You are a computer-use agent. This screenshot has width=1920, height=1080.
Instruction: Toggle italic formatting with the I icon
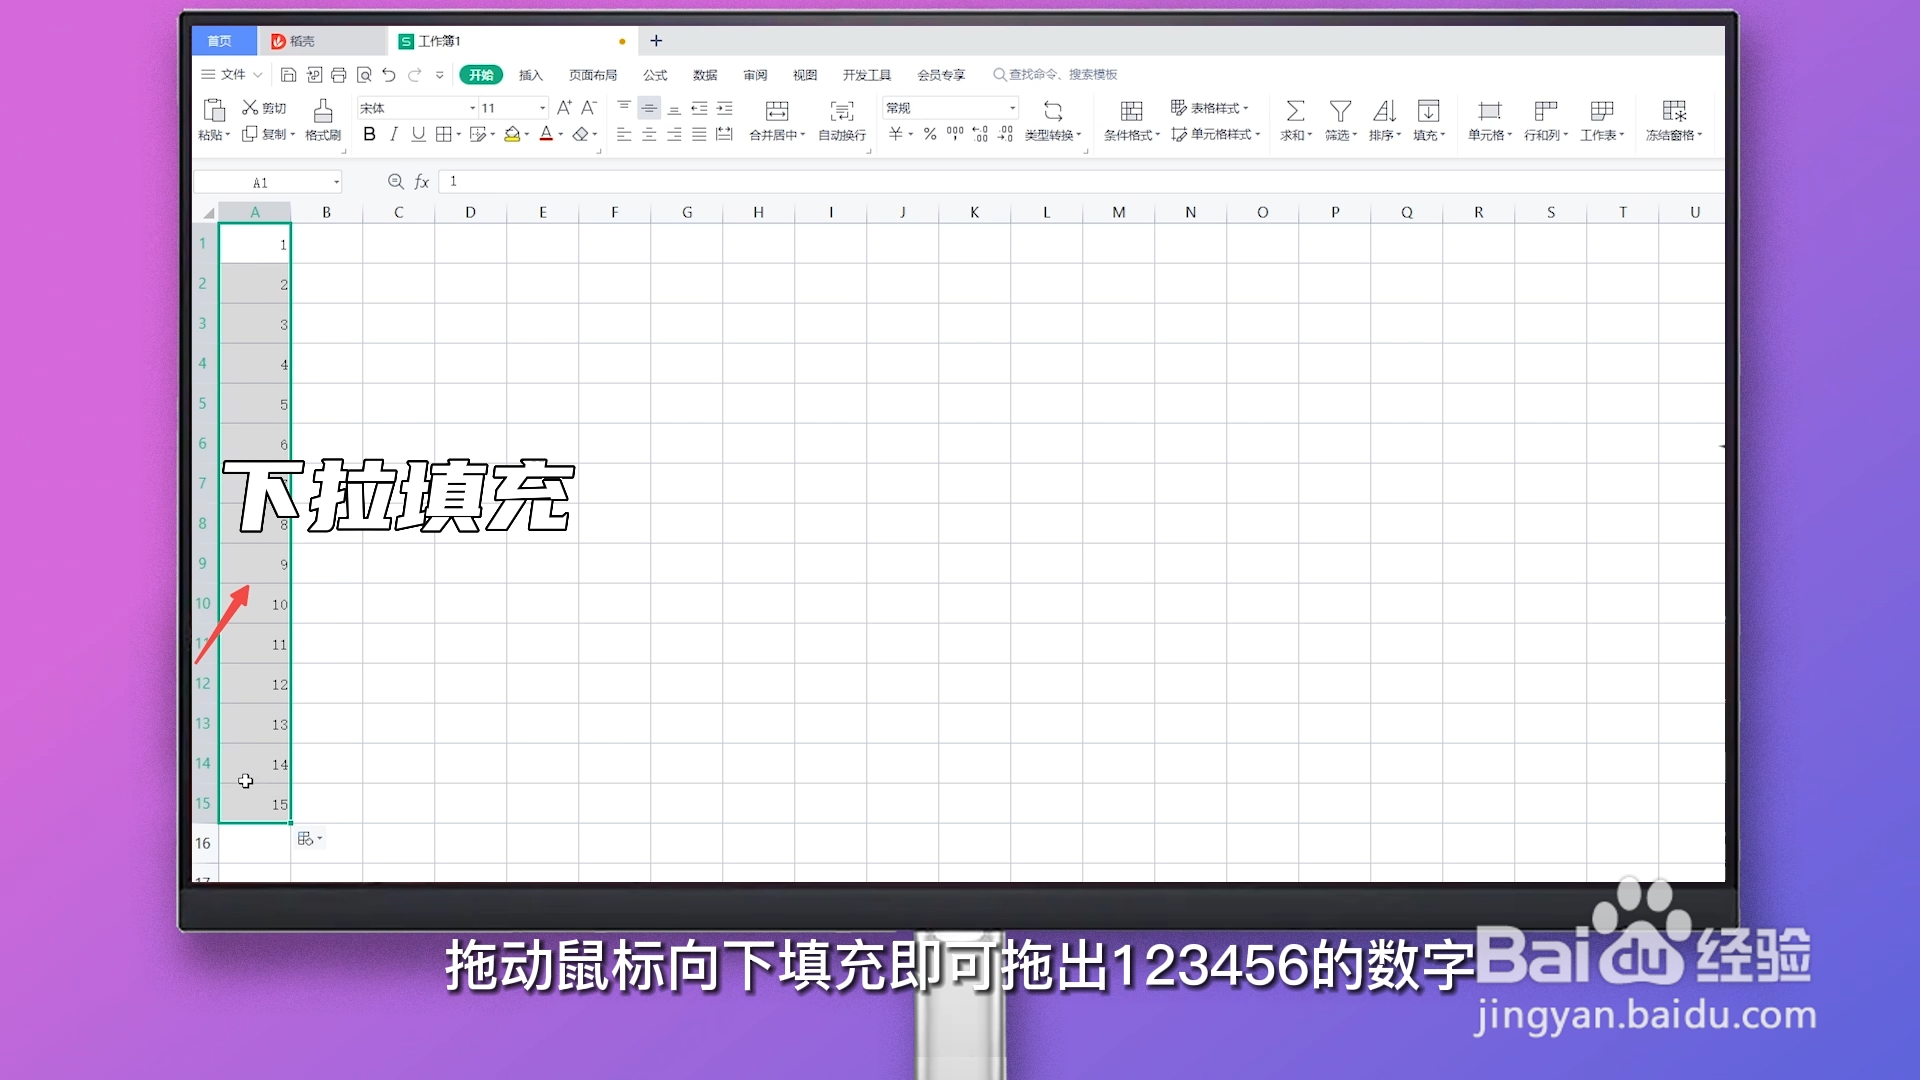394,134
